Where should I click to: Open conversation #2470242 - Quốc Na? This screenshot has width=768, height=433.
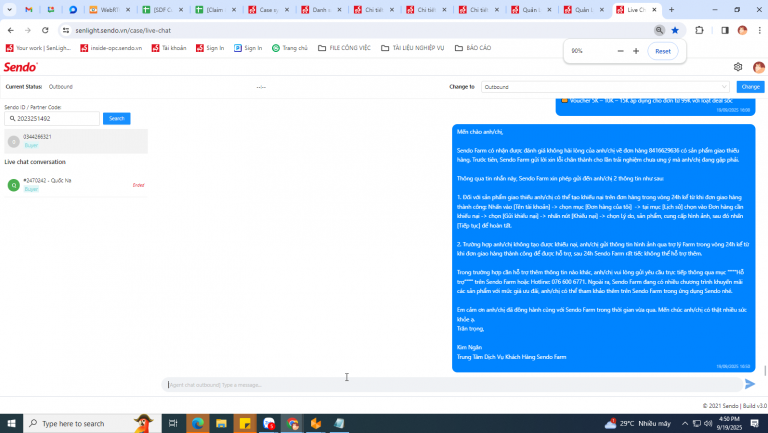pyautogui.click(x=76, y=185)
